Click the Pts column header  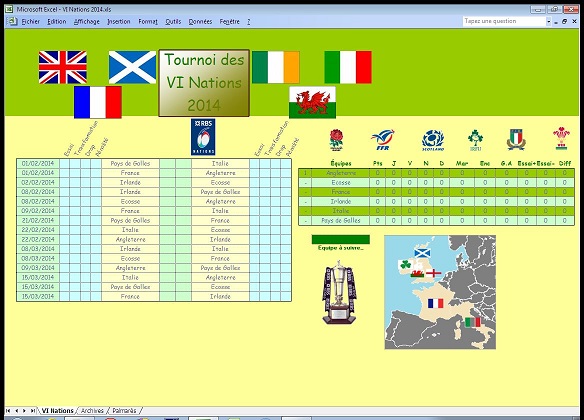coord(377,163)
